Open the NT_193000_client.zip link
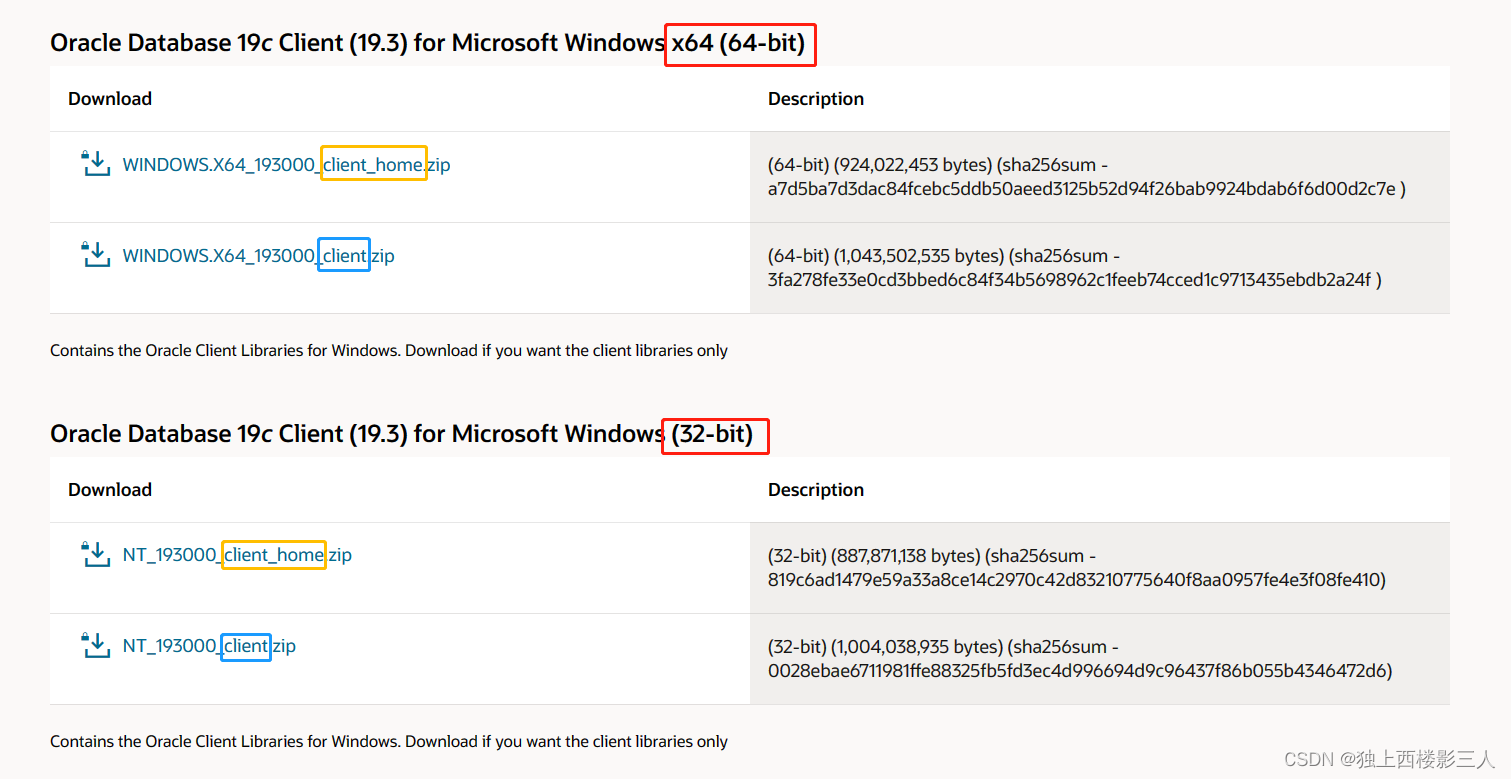 [x=209, y=646]
